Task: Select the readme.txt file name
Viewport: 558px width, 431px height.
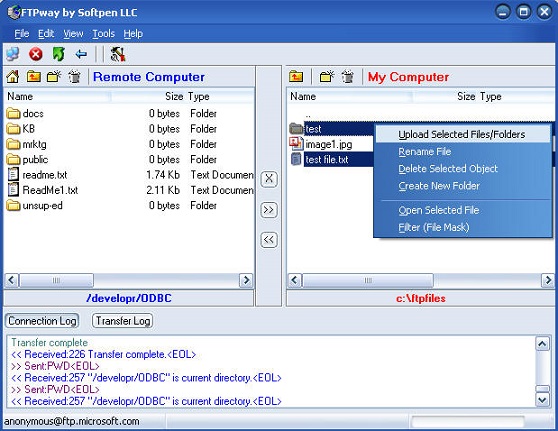Action: click(45, 175)
